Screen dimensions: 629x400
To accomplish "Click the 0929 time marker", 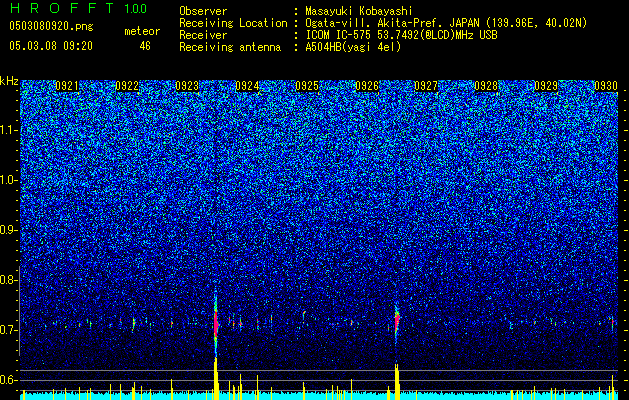I will pos(546,86).
